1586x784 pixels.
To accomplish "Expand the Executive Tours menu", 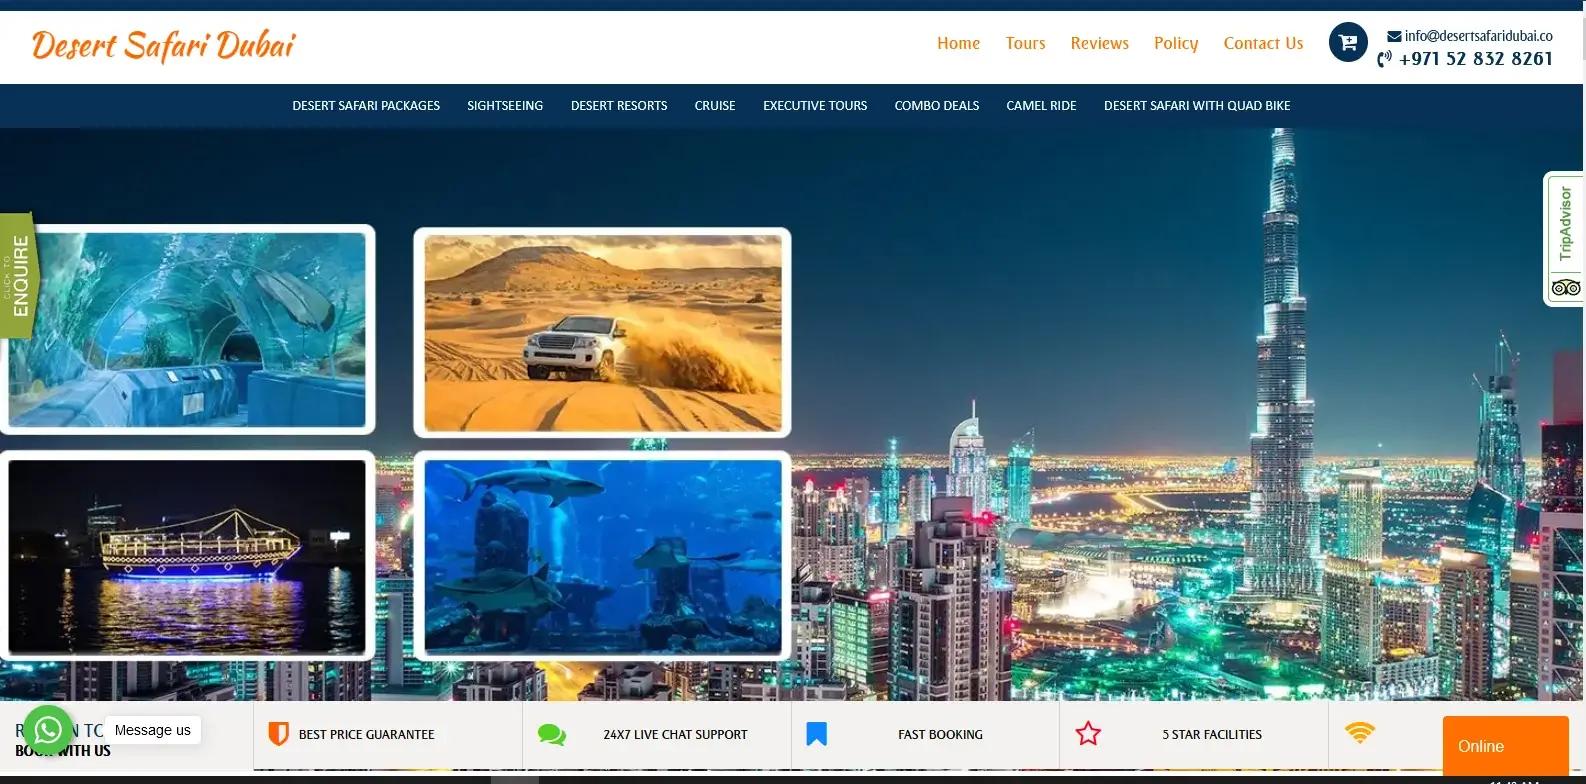I will [814, 106].
